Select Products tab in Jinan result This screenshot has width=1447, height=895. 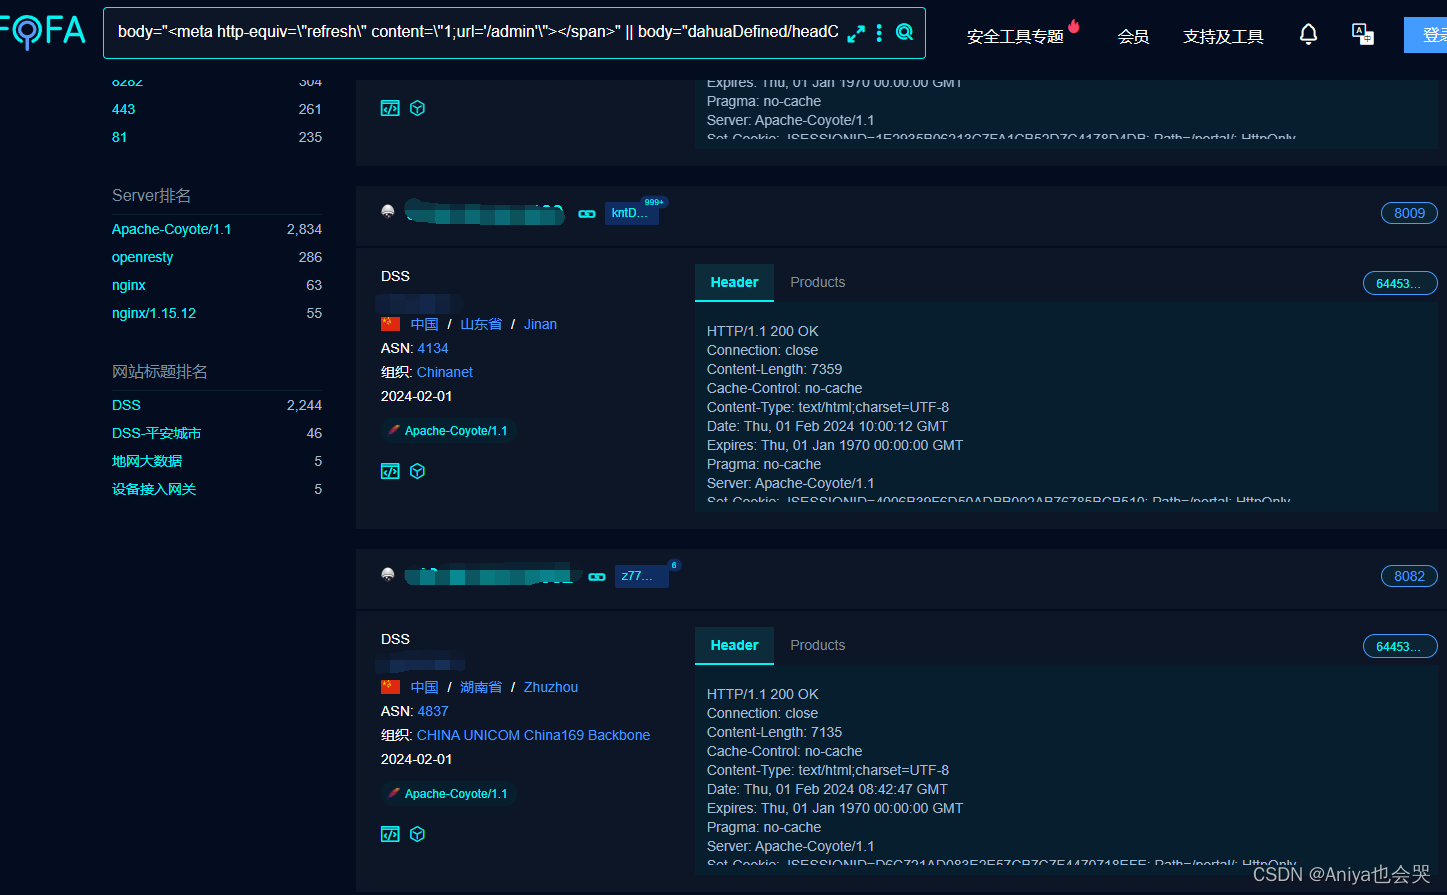[817, 282]
